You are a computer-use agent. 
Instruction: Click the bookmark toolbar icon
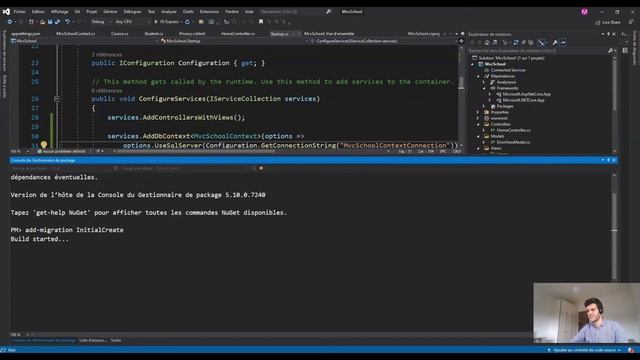(261, 22)
